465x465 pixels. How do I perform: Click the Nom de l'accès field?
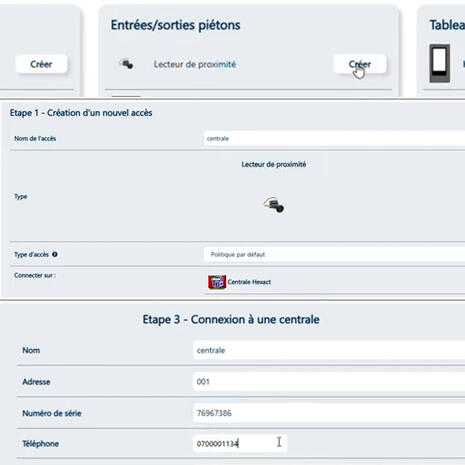334,139
